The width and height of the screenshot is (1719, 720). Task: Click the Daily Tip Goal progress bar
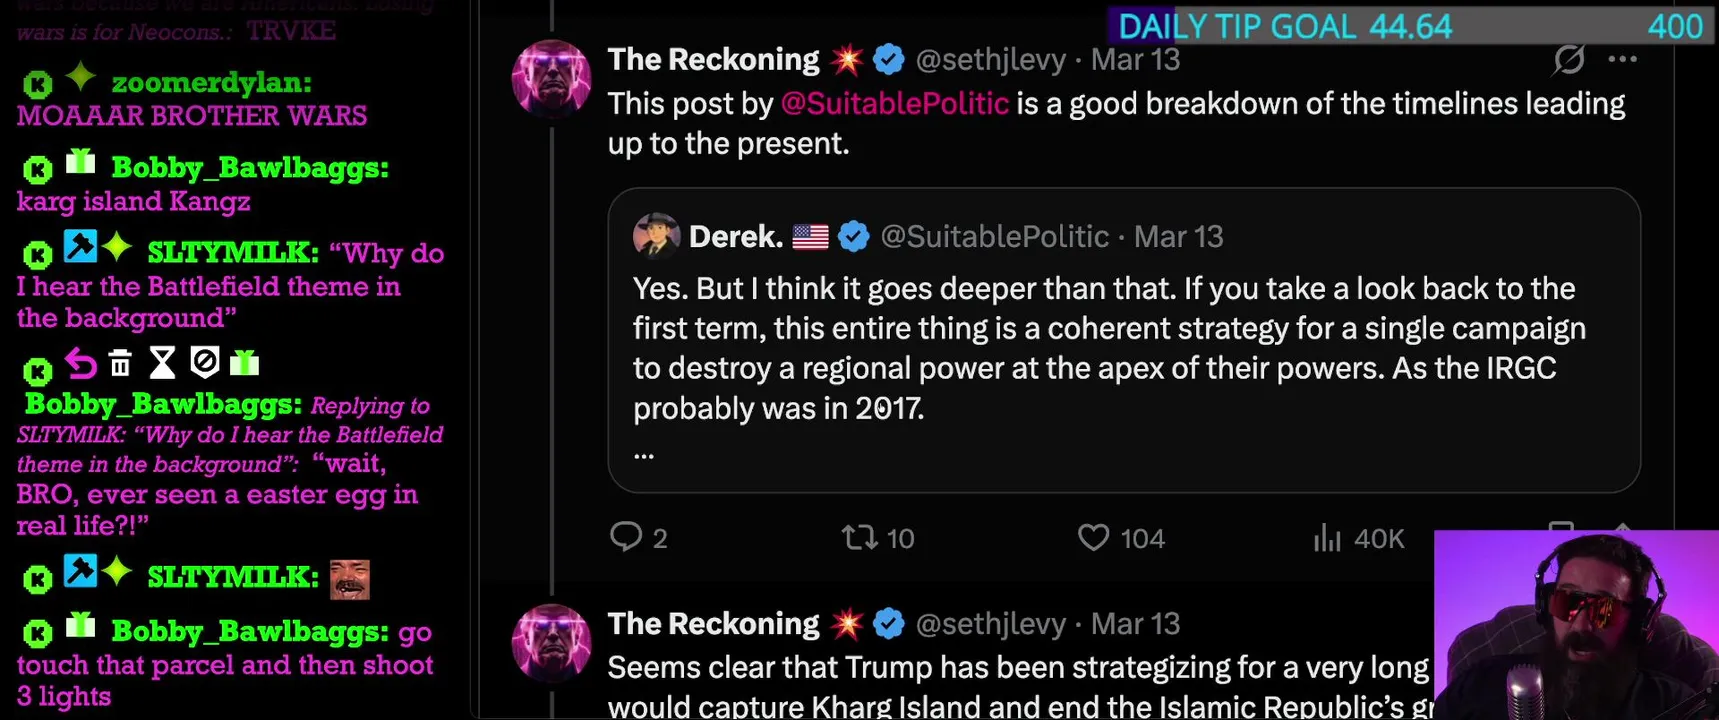[1410, 26]
